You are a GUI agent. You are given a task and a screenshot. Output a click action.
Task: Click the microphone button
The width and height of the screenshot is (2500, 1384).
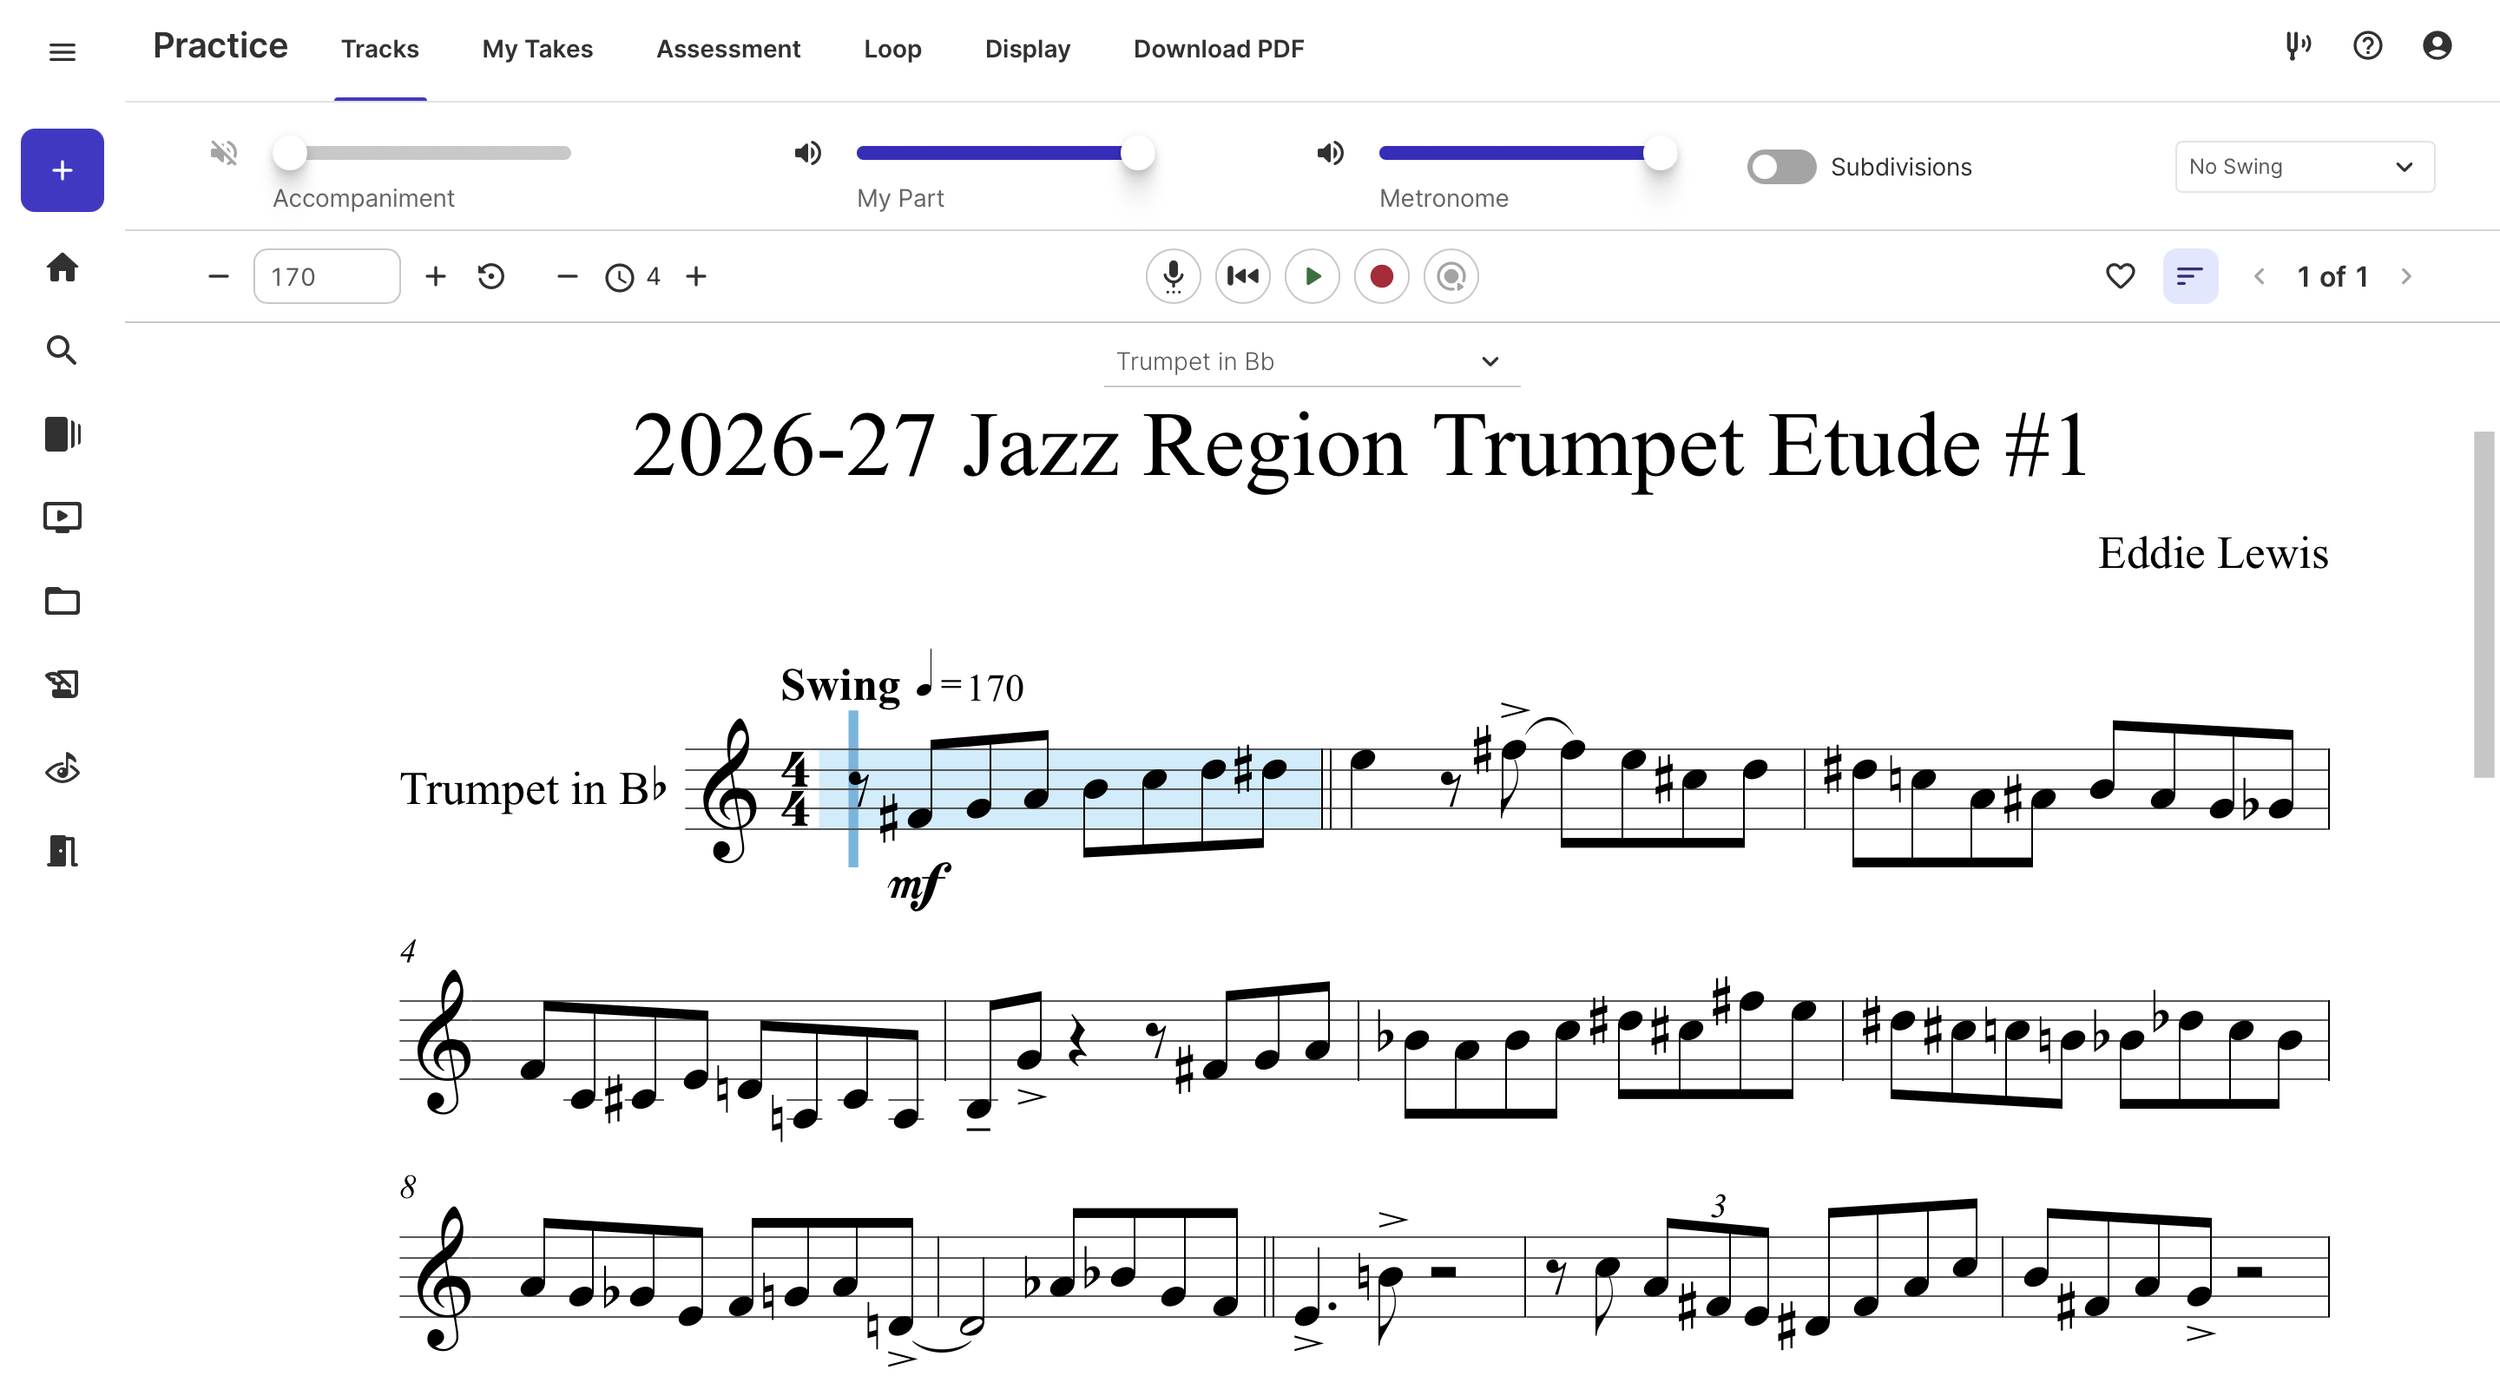(1173, 276)
